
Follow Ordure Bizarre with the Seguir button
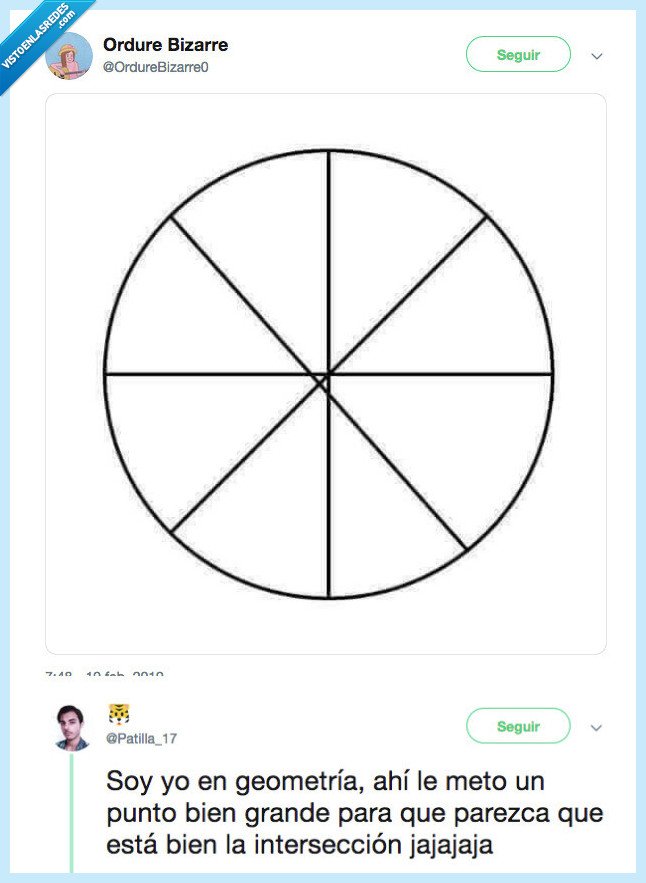click(x=517, y=55)
